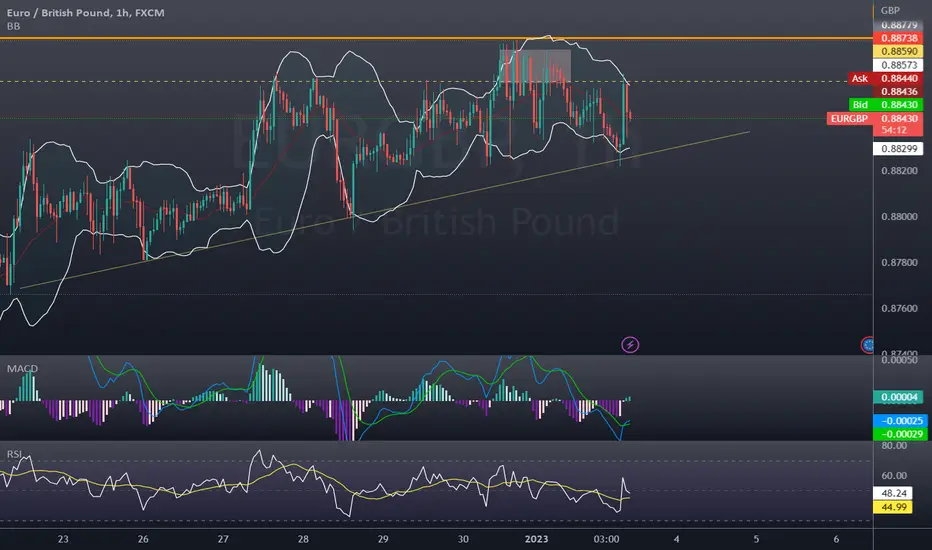Viewport: 932px width, 550px height.
Task: Click the 0.87800 price axis label
Action: pyautogui.click(x=899, y=262)
